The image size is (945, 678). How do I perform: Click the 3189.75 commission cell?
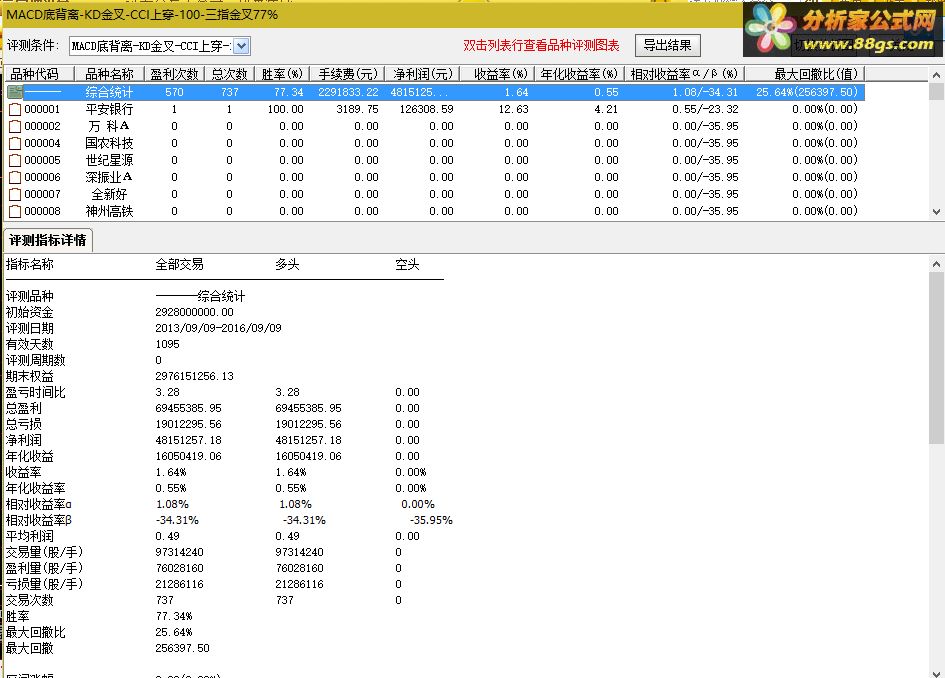[357, 109]
